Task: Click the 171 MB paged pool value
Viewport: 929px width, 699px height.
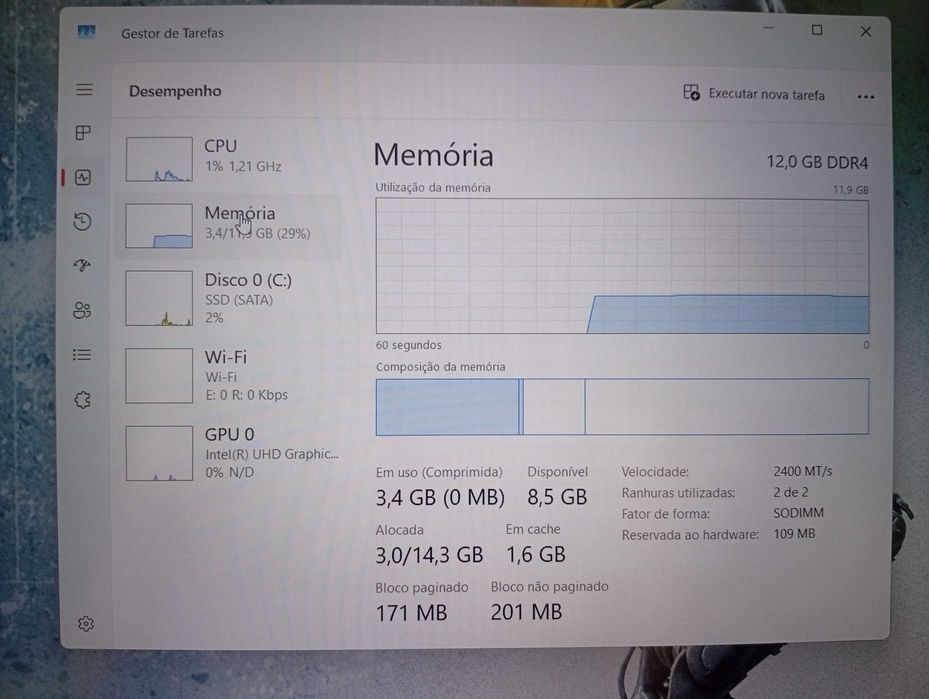Action: (411, 613)
